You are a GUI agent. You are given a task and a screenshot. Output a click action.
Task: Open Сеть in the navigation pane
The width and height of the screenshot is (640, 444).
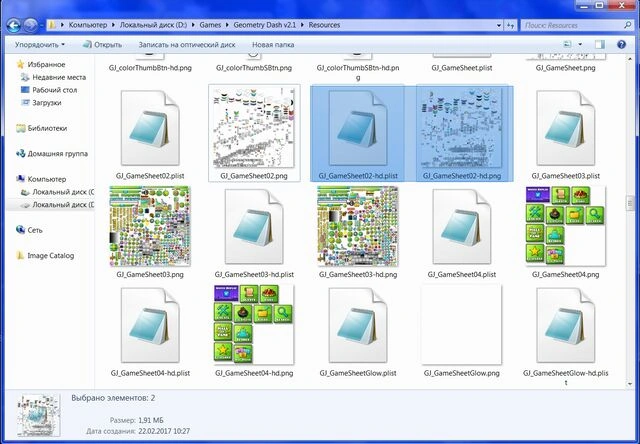[29, 230]
